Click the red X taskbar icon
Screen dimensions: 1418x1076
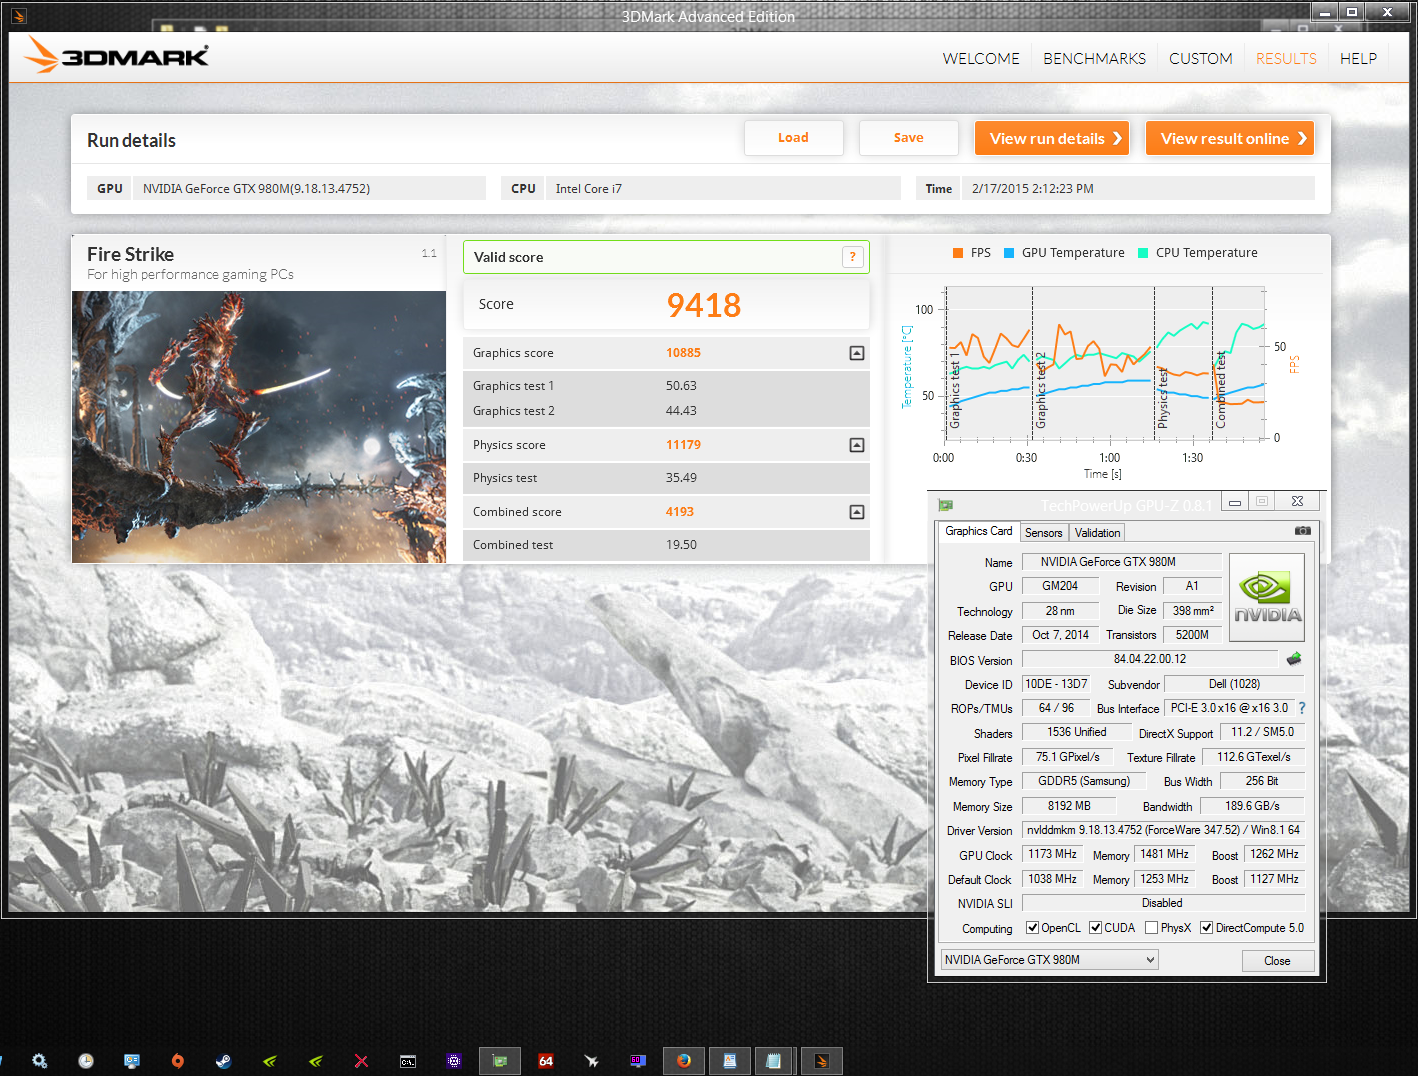[361, 1061]
